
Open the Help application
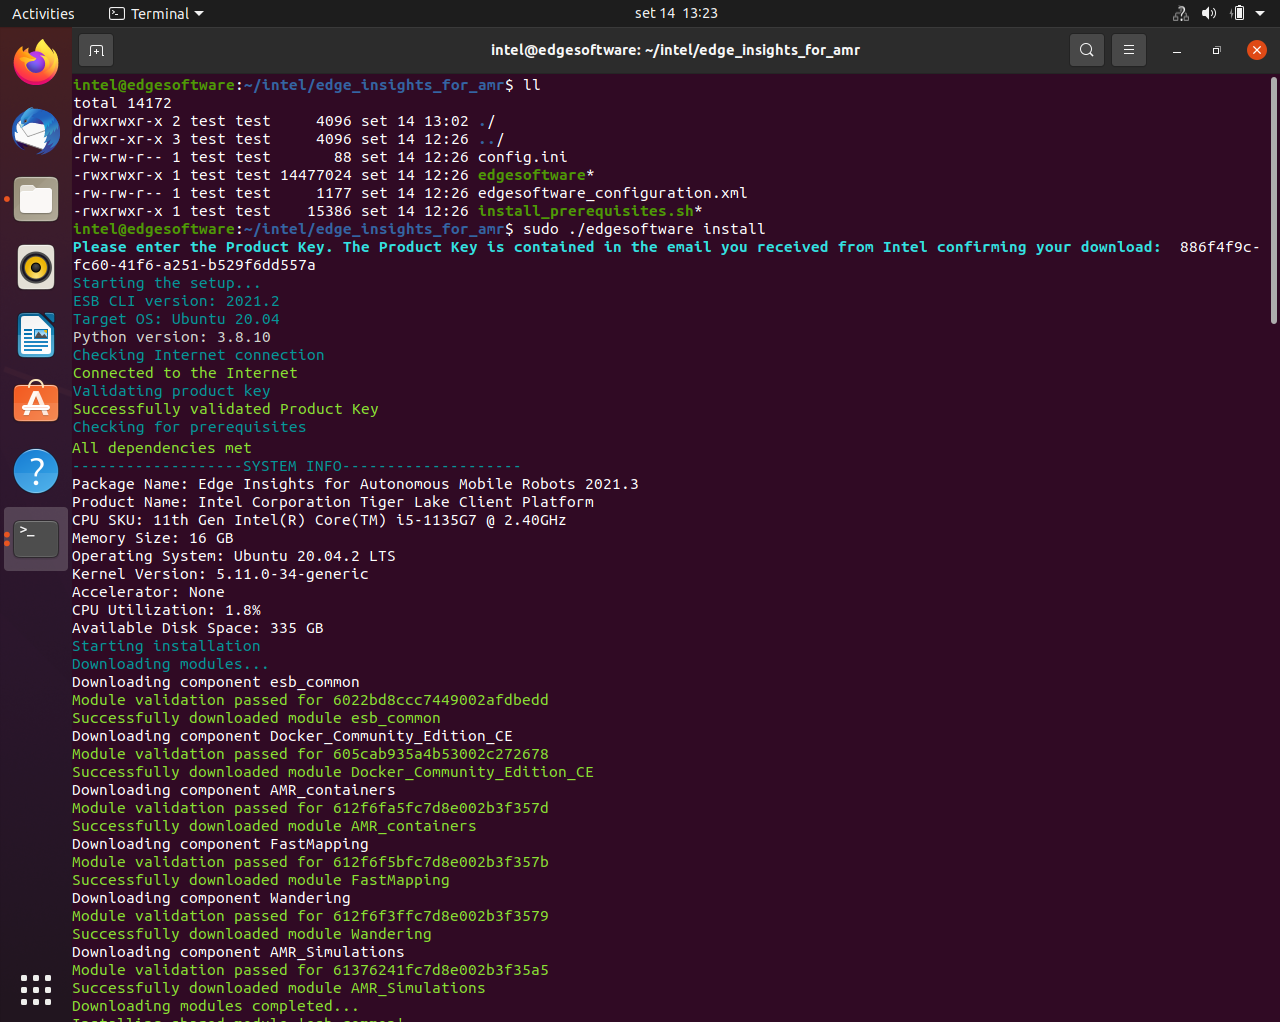point(36,471)
